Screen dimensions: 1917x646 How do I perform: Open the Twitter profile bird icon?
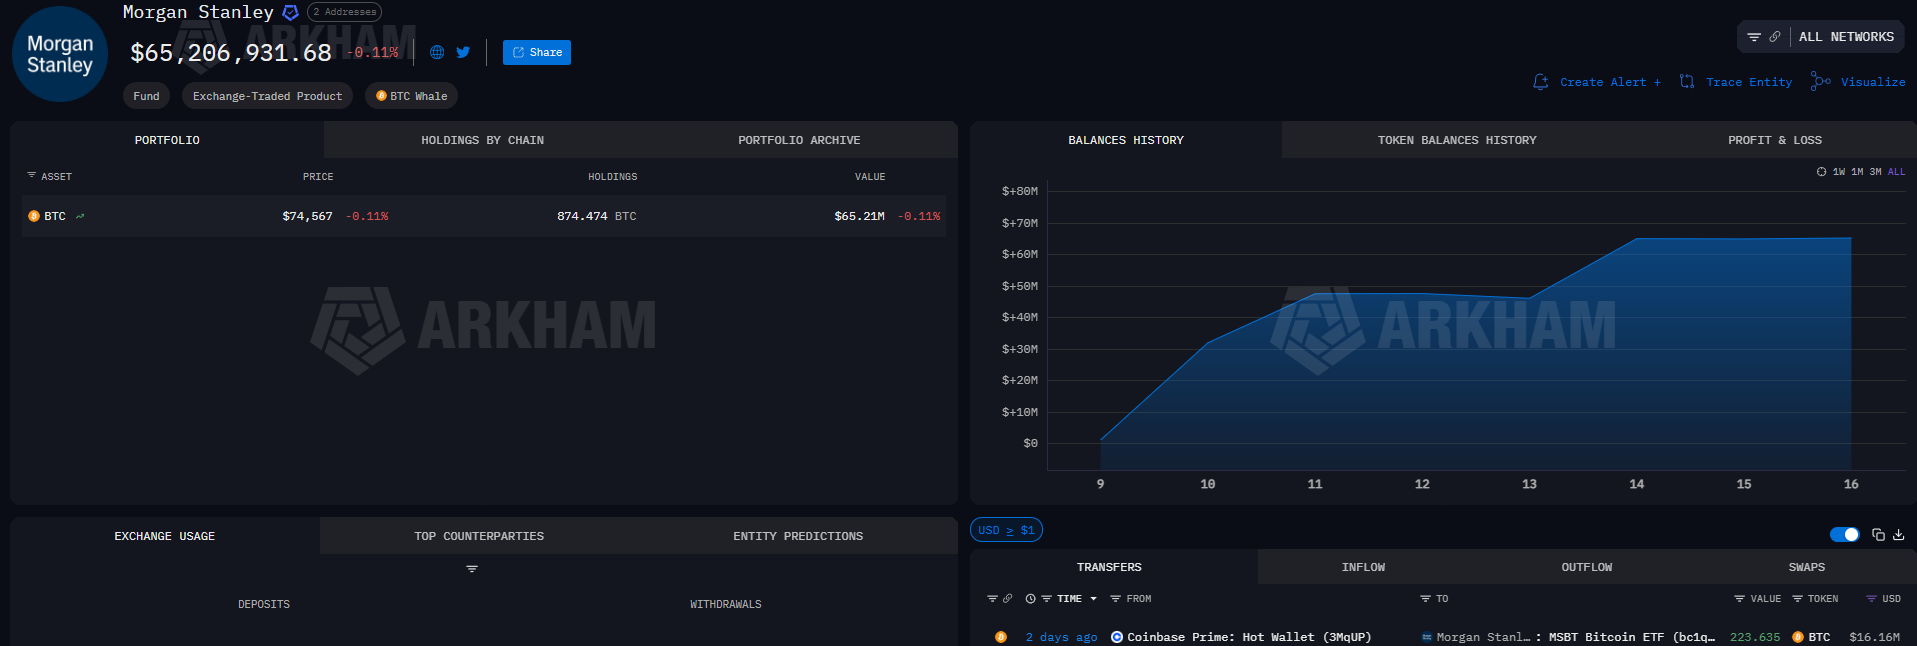coord(463,52)
